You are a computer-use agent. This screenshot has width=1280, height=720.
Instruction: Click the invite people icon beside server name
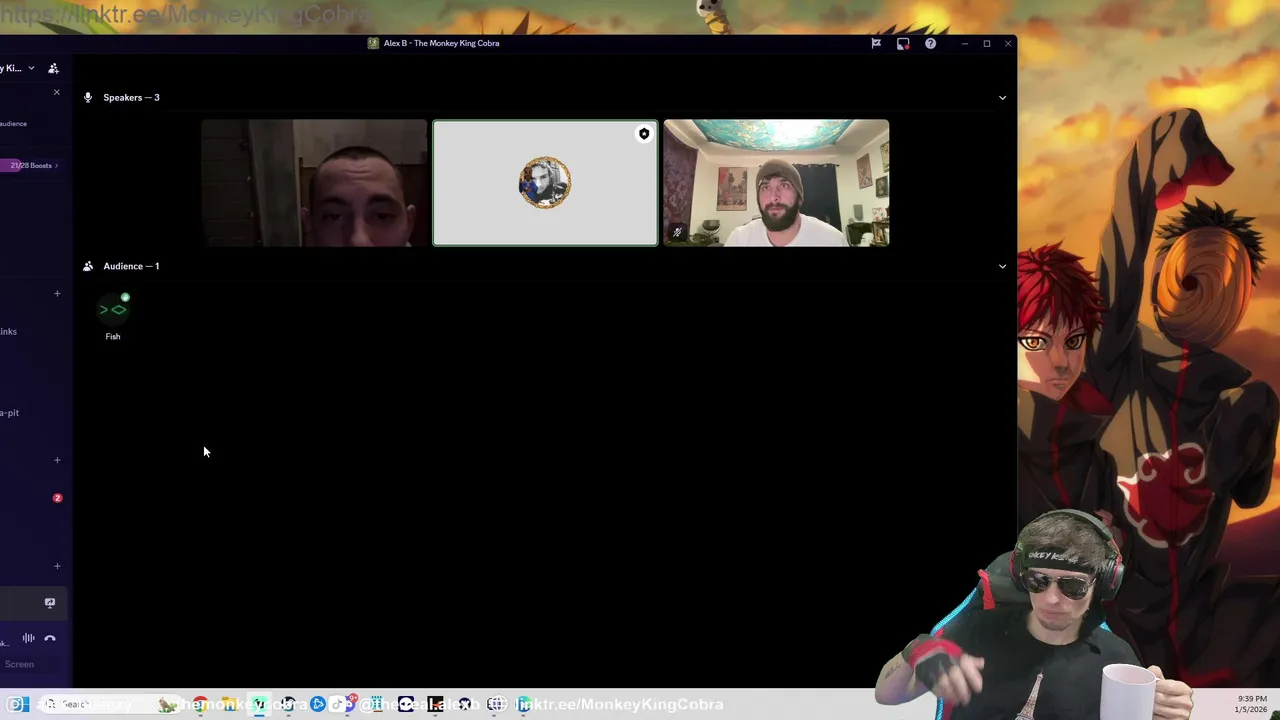pyautogui.click(x=53, y=68)
